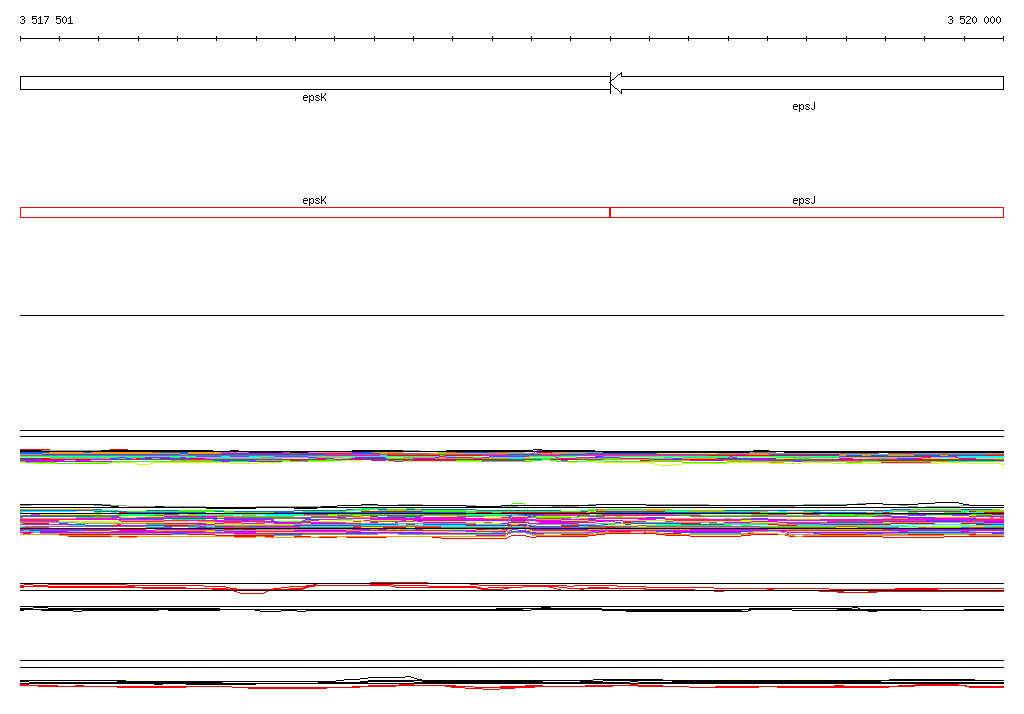Click the end coordinate 3 520 000
The width and height of the screenshot is (1024, 714).
pyautogui.click(x=974, y=20)
